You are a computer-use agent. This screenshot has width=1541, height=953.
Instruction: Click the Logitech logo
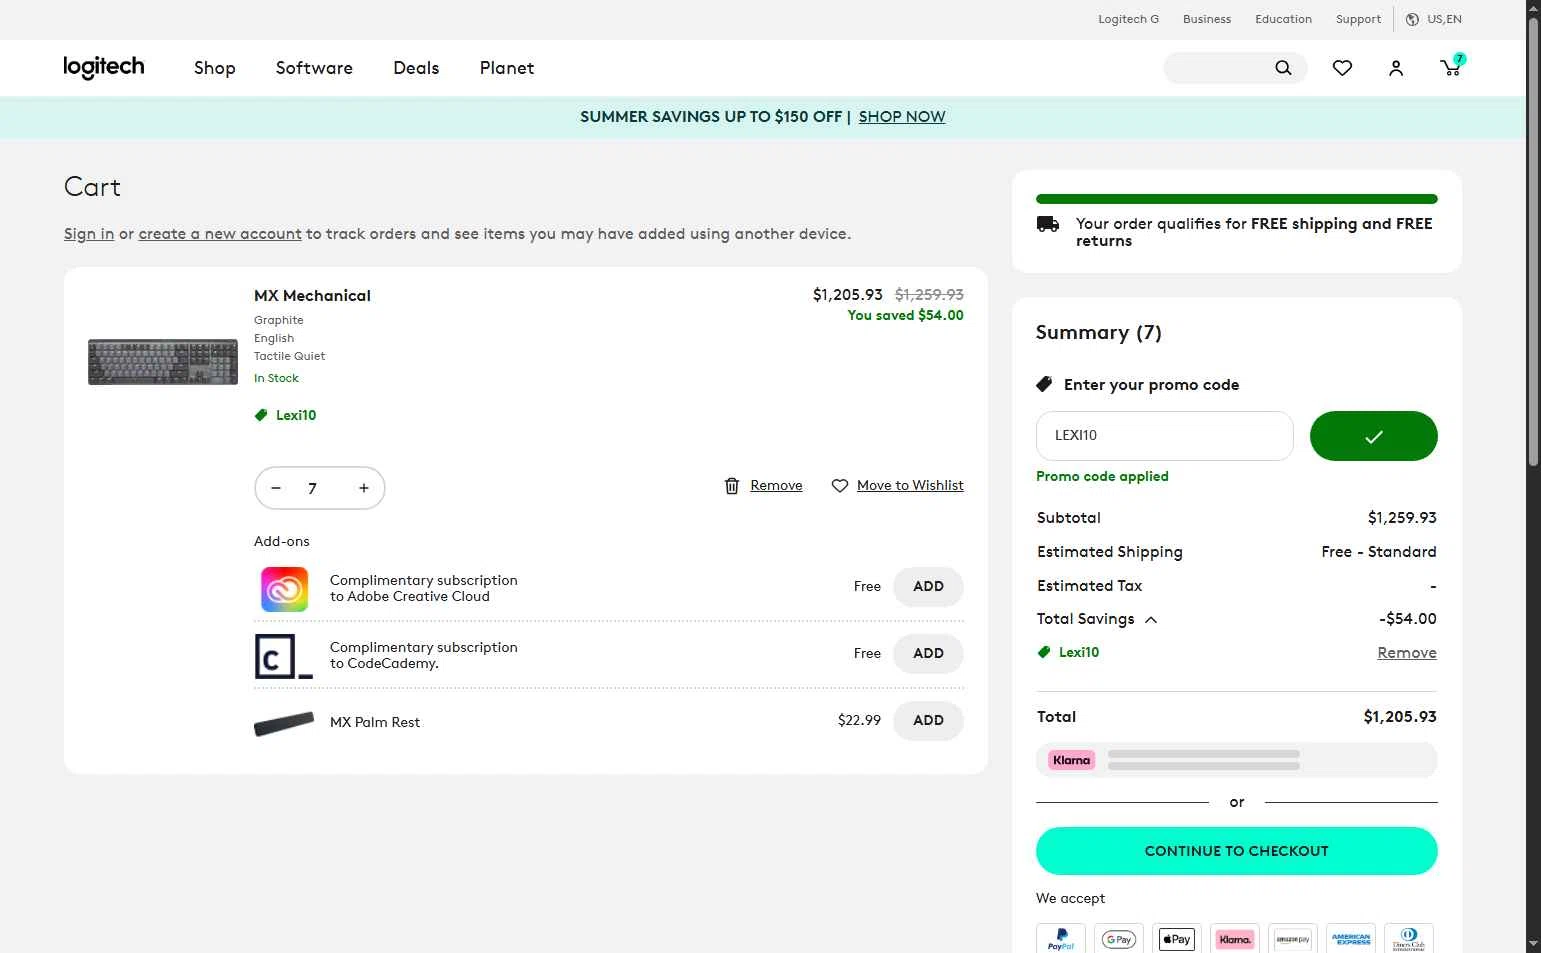pyautogui.click(x=104, y=67)
